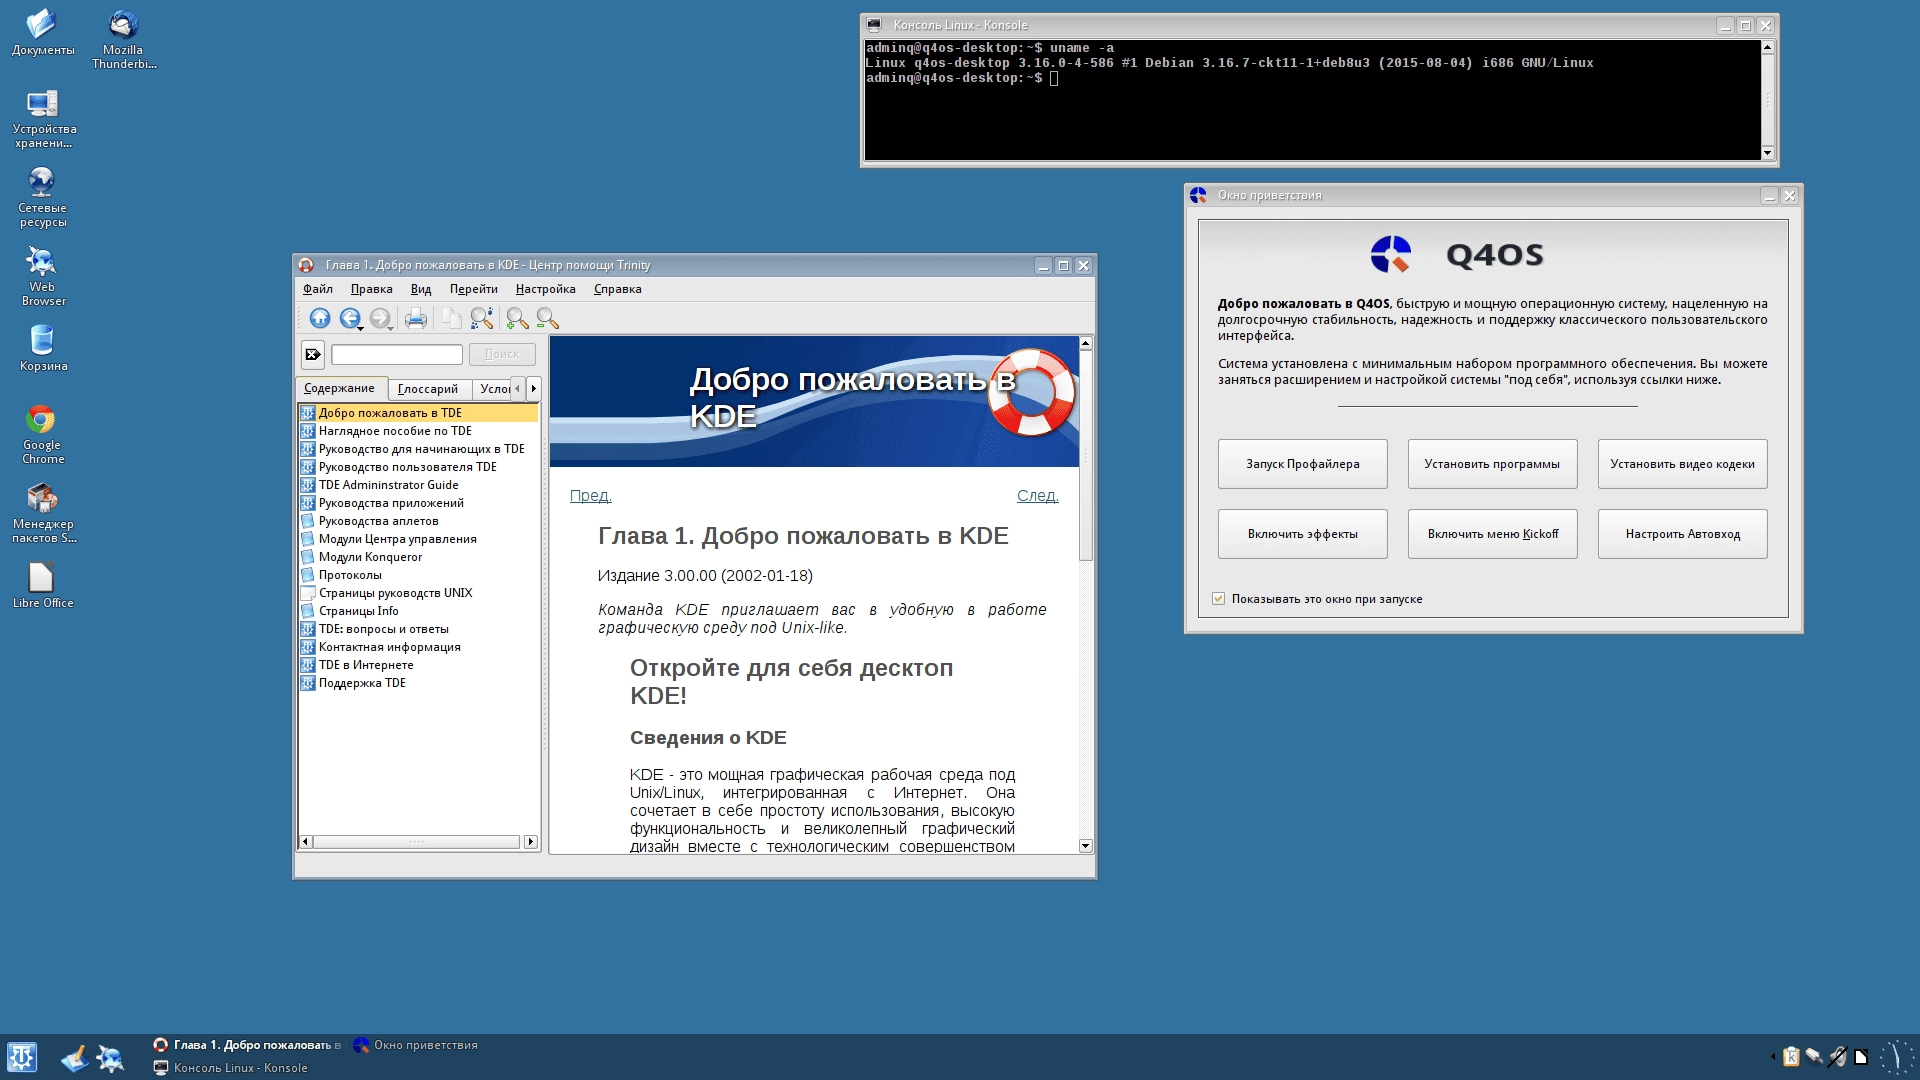
Task: Launch Google Chrome from the desktop
Action: pos(43,434)
